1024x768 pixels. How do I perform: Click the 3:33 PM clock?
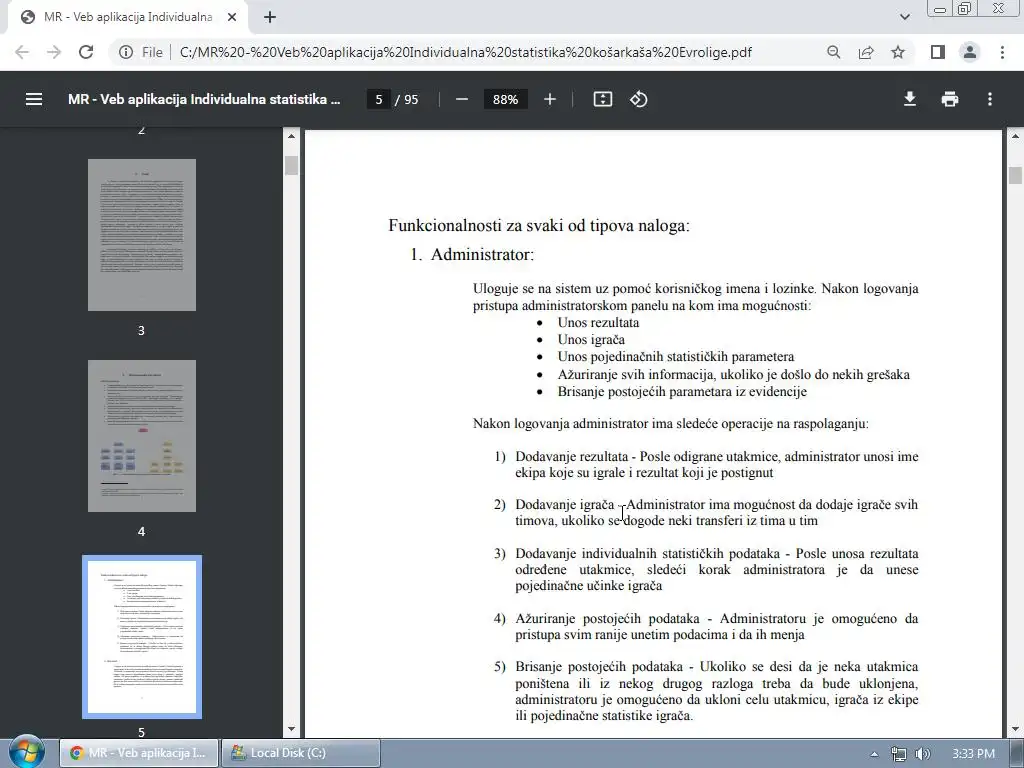tap(974, 754)
